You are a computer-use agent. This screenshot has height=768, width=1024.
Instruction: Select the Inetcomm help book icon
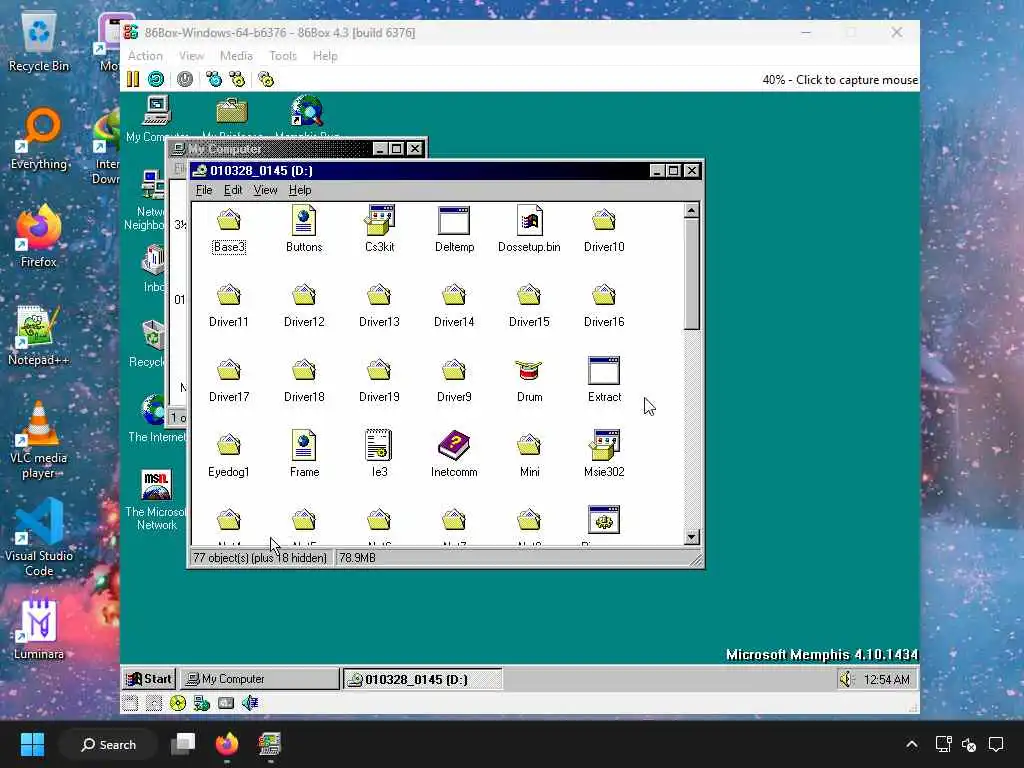[x=454, y=455]
